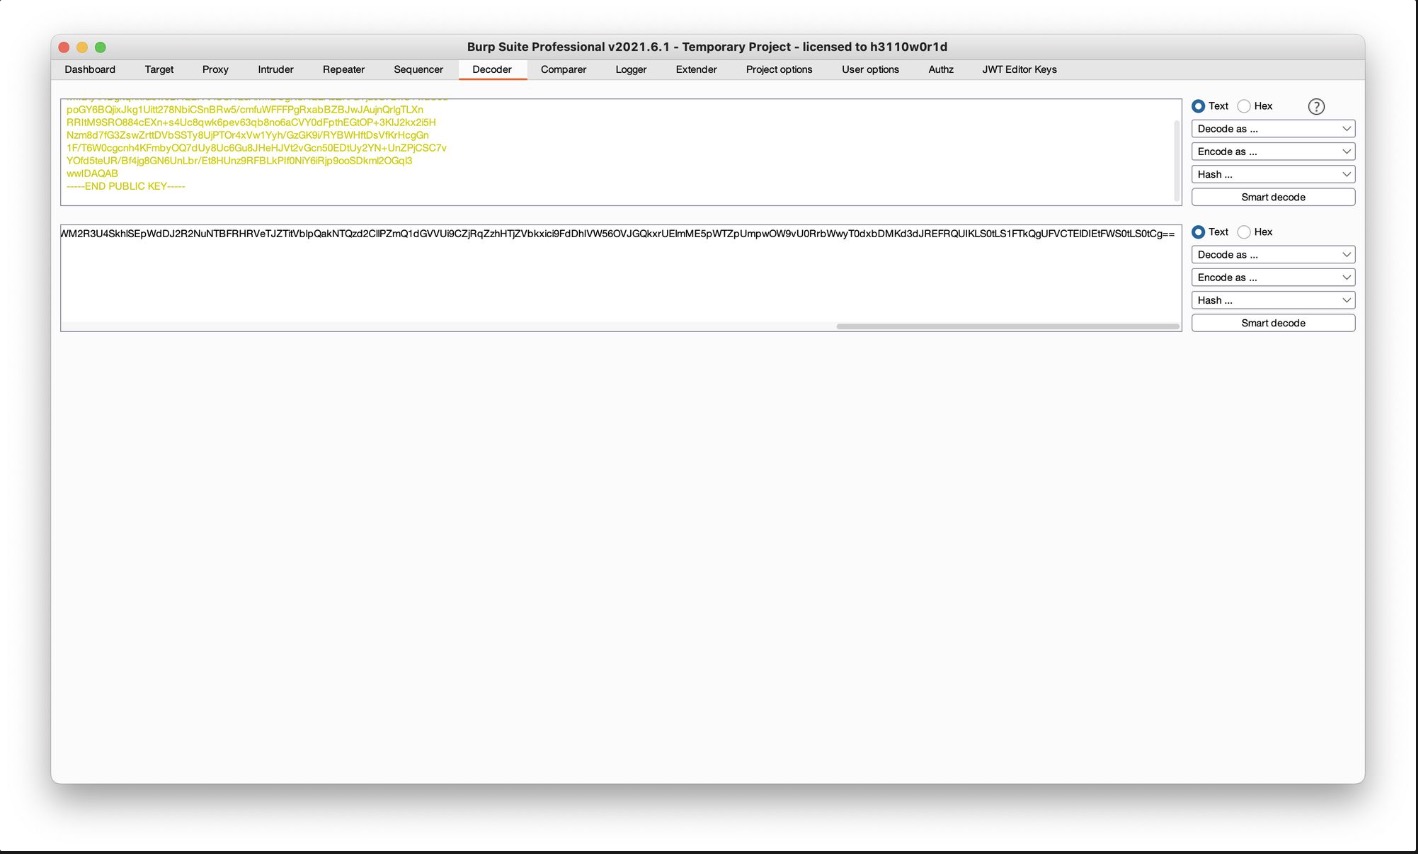
Task: Click the 'wwIDAQAB' line in first text area
Action: point(92,174)
